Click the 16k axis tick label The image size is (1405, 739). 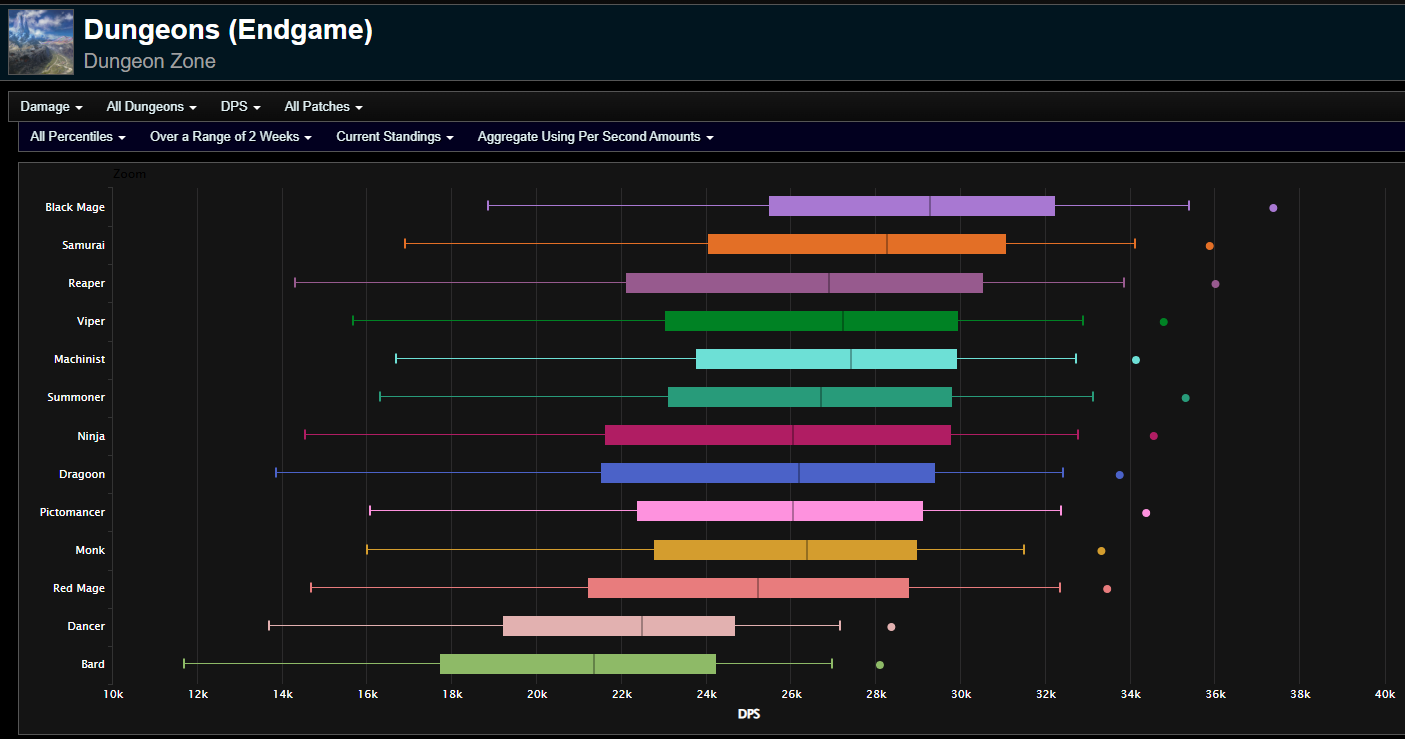tap(367, 694)
